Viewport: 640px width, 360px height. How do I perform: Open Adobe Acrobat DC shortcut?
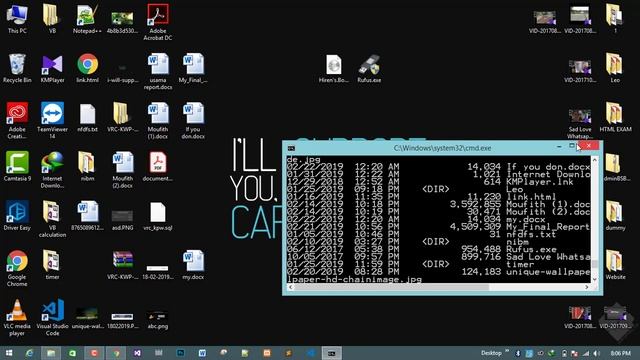coord(158,22)
